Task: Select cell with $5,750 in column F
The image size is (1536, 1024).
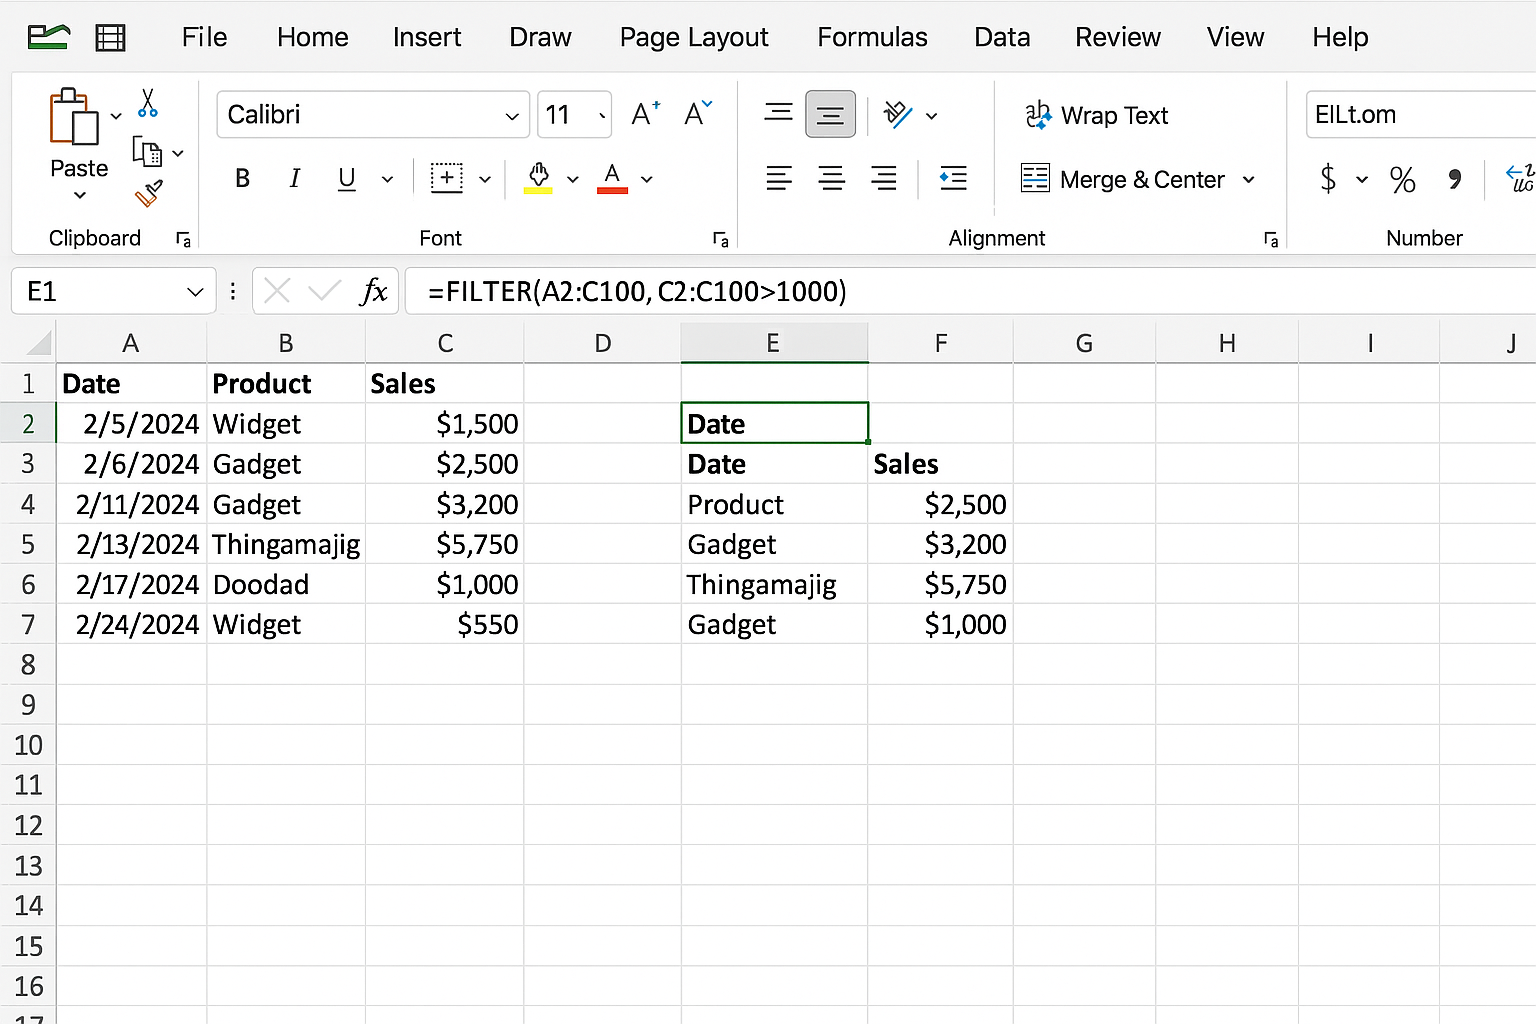Action: pos(941,584)
